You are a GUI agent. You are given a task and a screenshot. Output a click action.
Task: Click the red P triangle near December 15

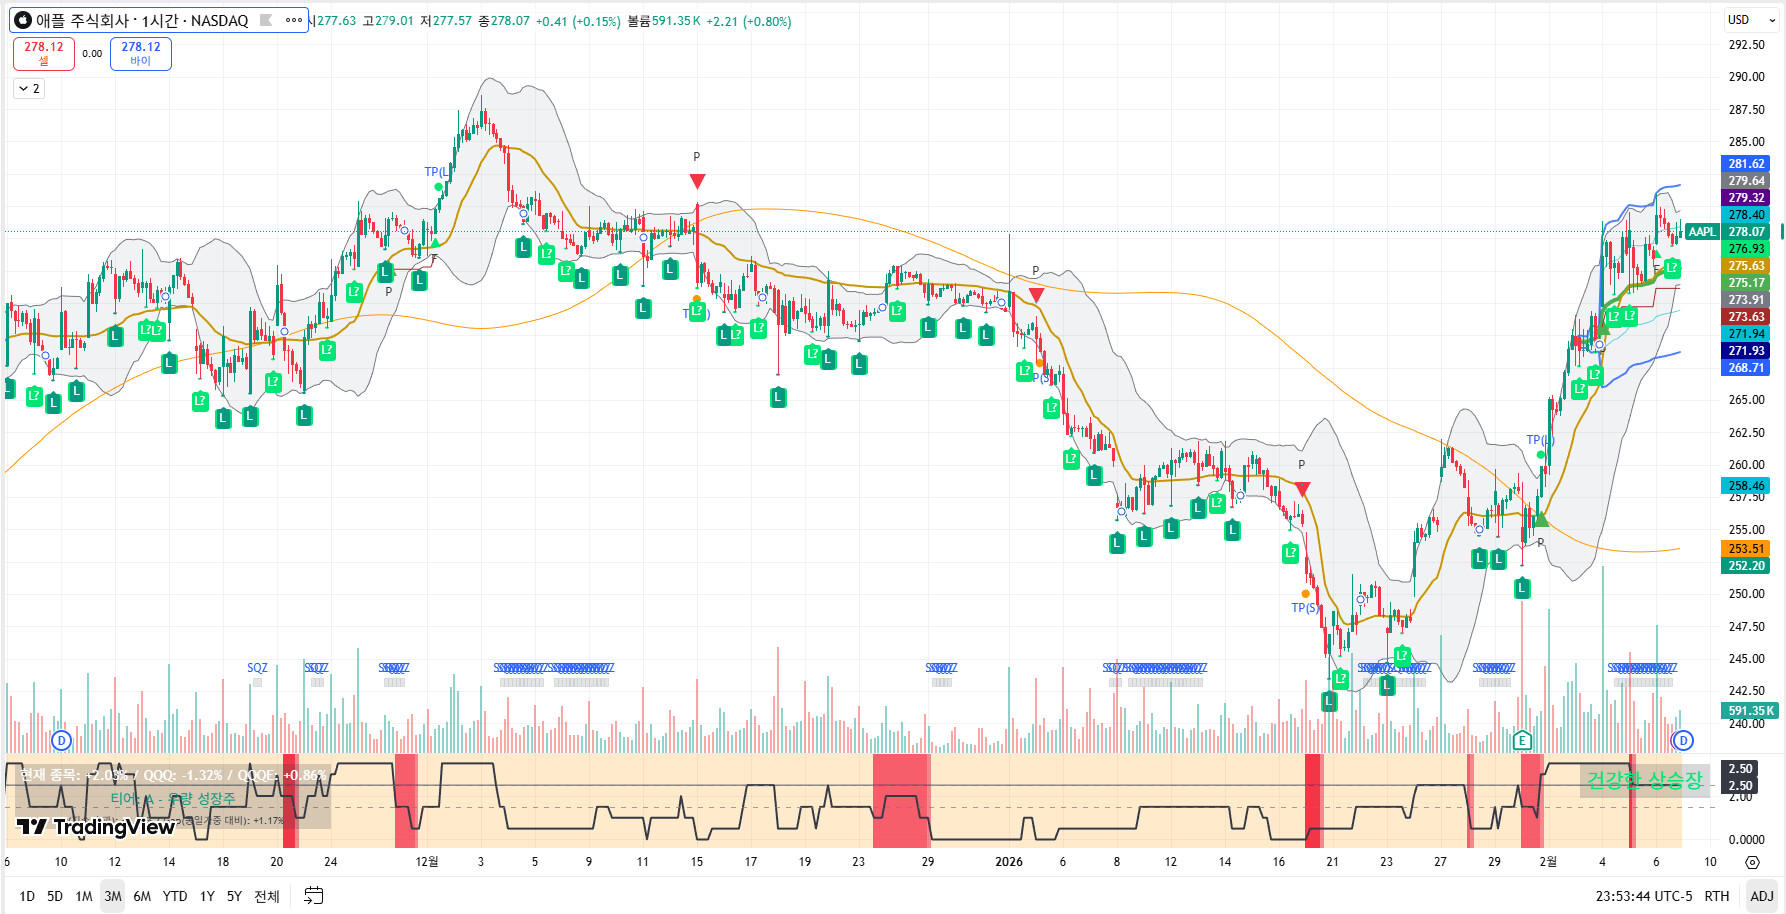697,181
